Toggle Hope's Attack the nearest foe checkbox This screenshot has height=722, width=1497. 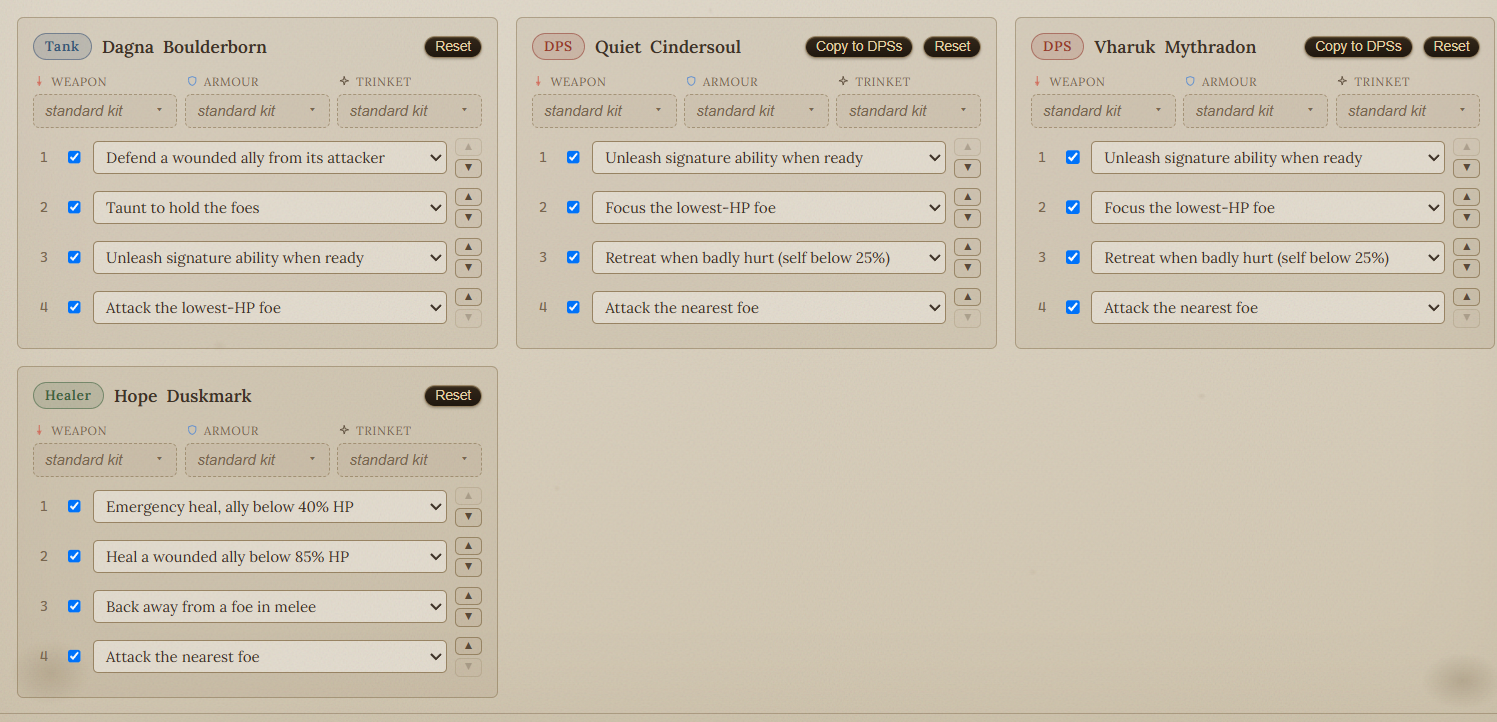pos(74,656)
